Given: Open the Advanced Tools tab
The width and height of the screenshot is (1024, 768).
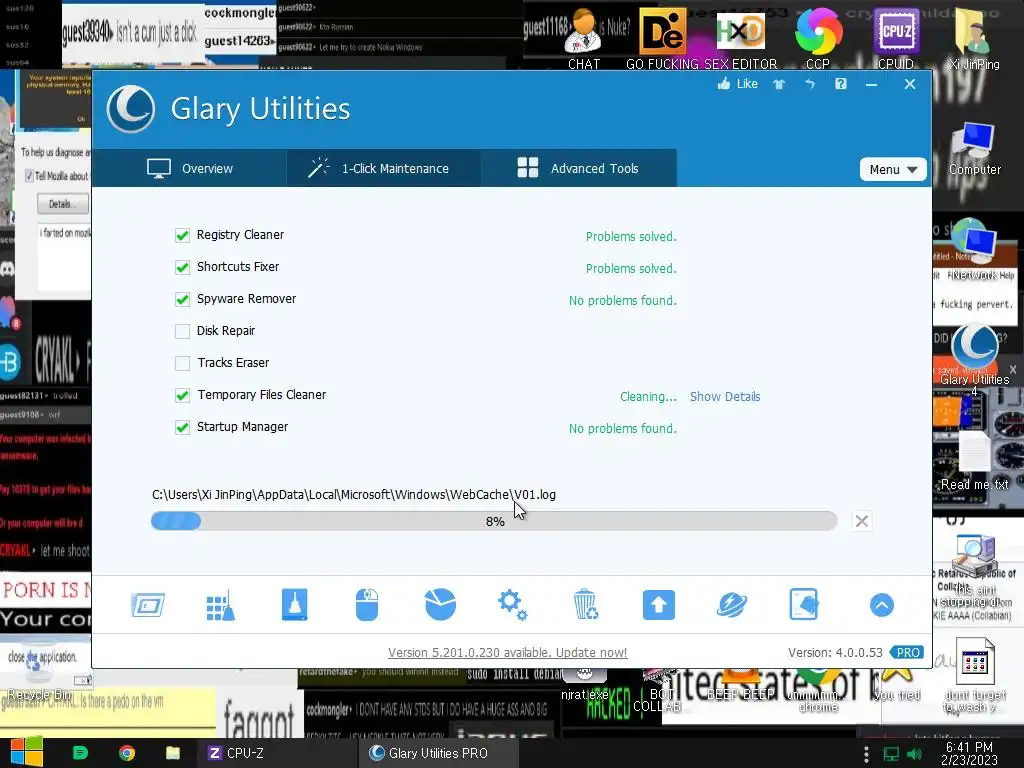Looking at the screenshot, I should pyautogui.click(x=579, y=168).
